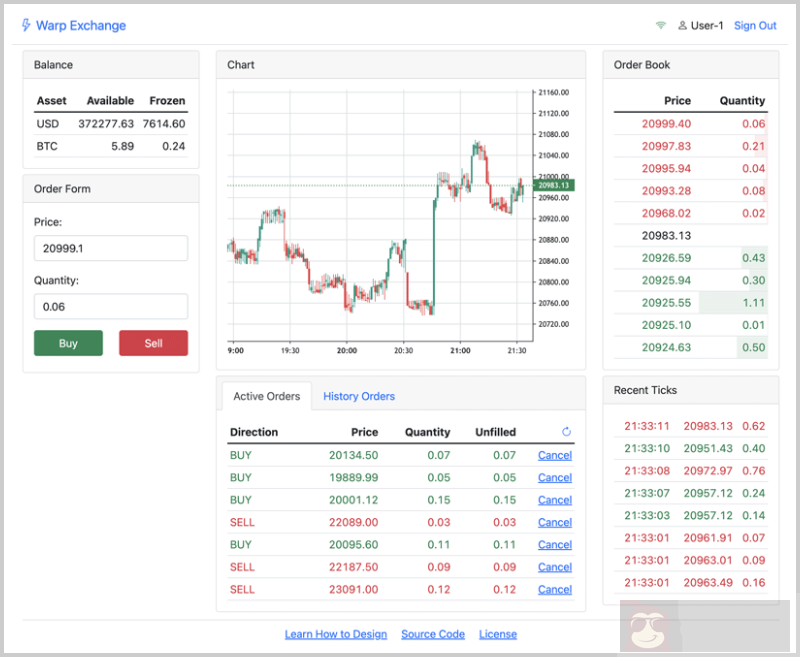The width and height of the screenshot is (800, 657).
Task: Switch to the History Orders tab
Action: tap(358, 396)
